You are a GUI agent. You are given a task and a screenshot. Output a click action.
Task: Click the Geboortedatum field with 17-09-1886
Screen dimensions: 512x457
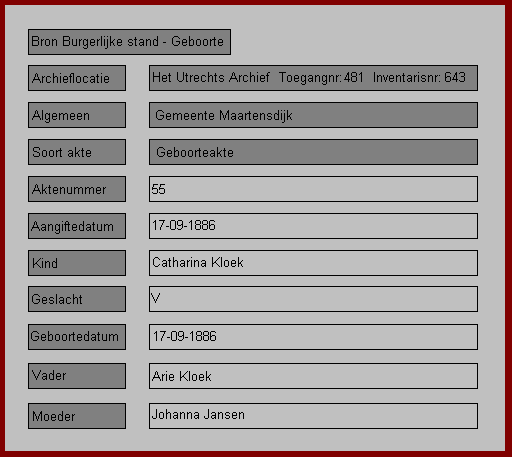(313, 337)
